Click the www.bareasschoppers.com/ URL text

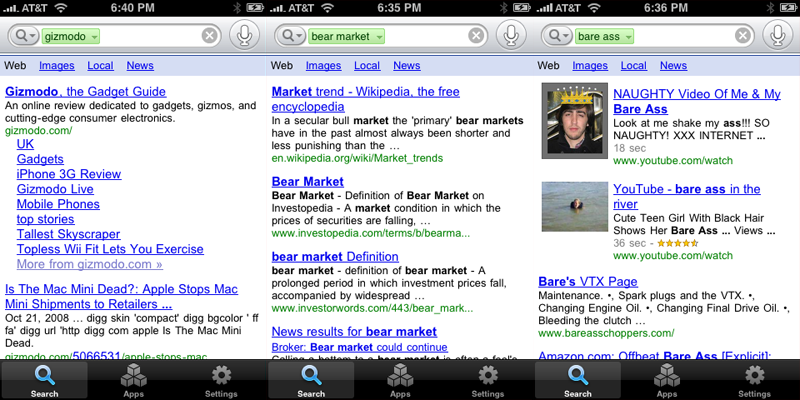coord(606,333)
